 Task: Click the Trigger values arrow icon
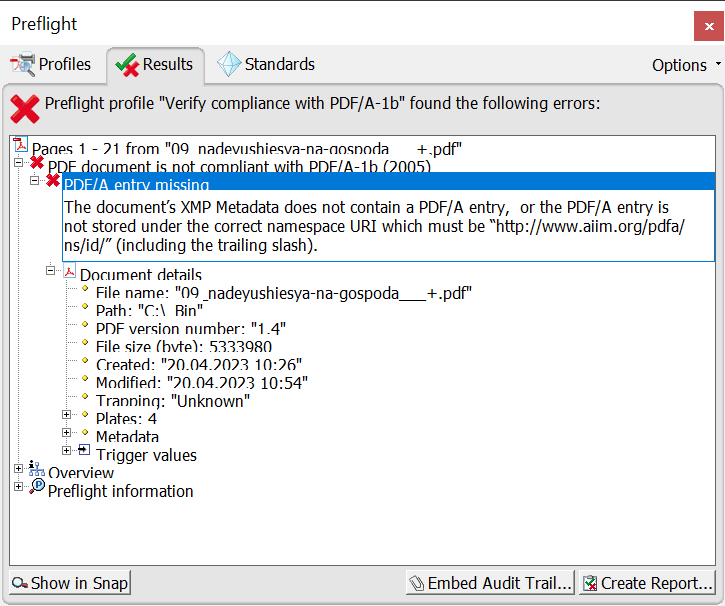(x=84, y=450)
